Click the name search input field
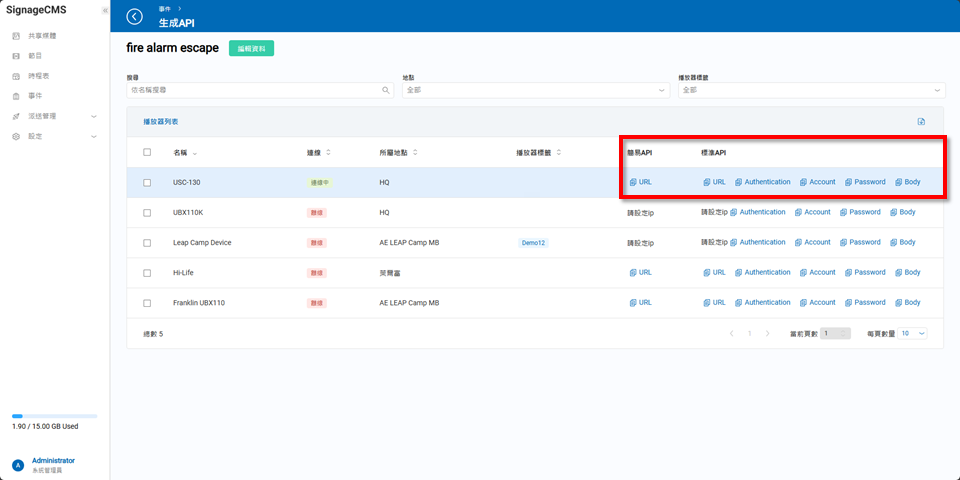 point(255,90)
